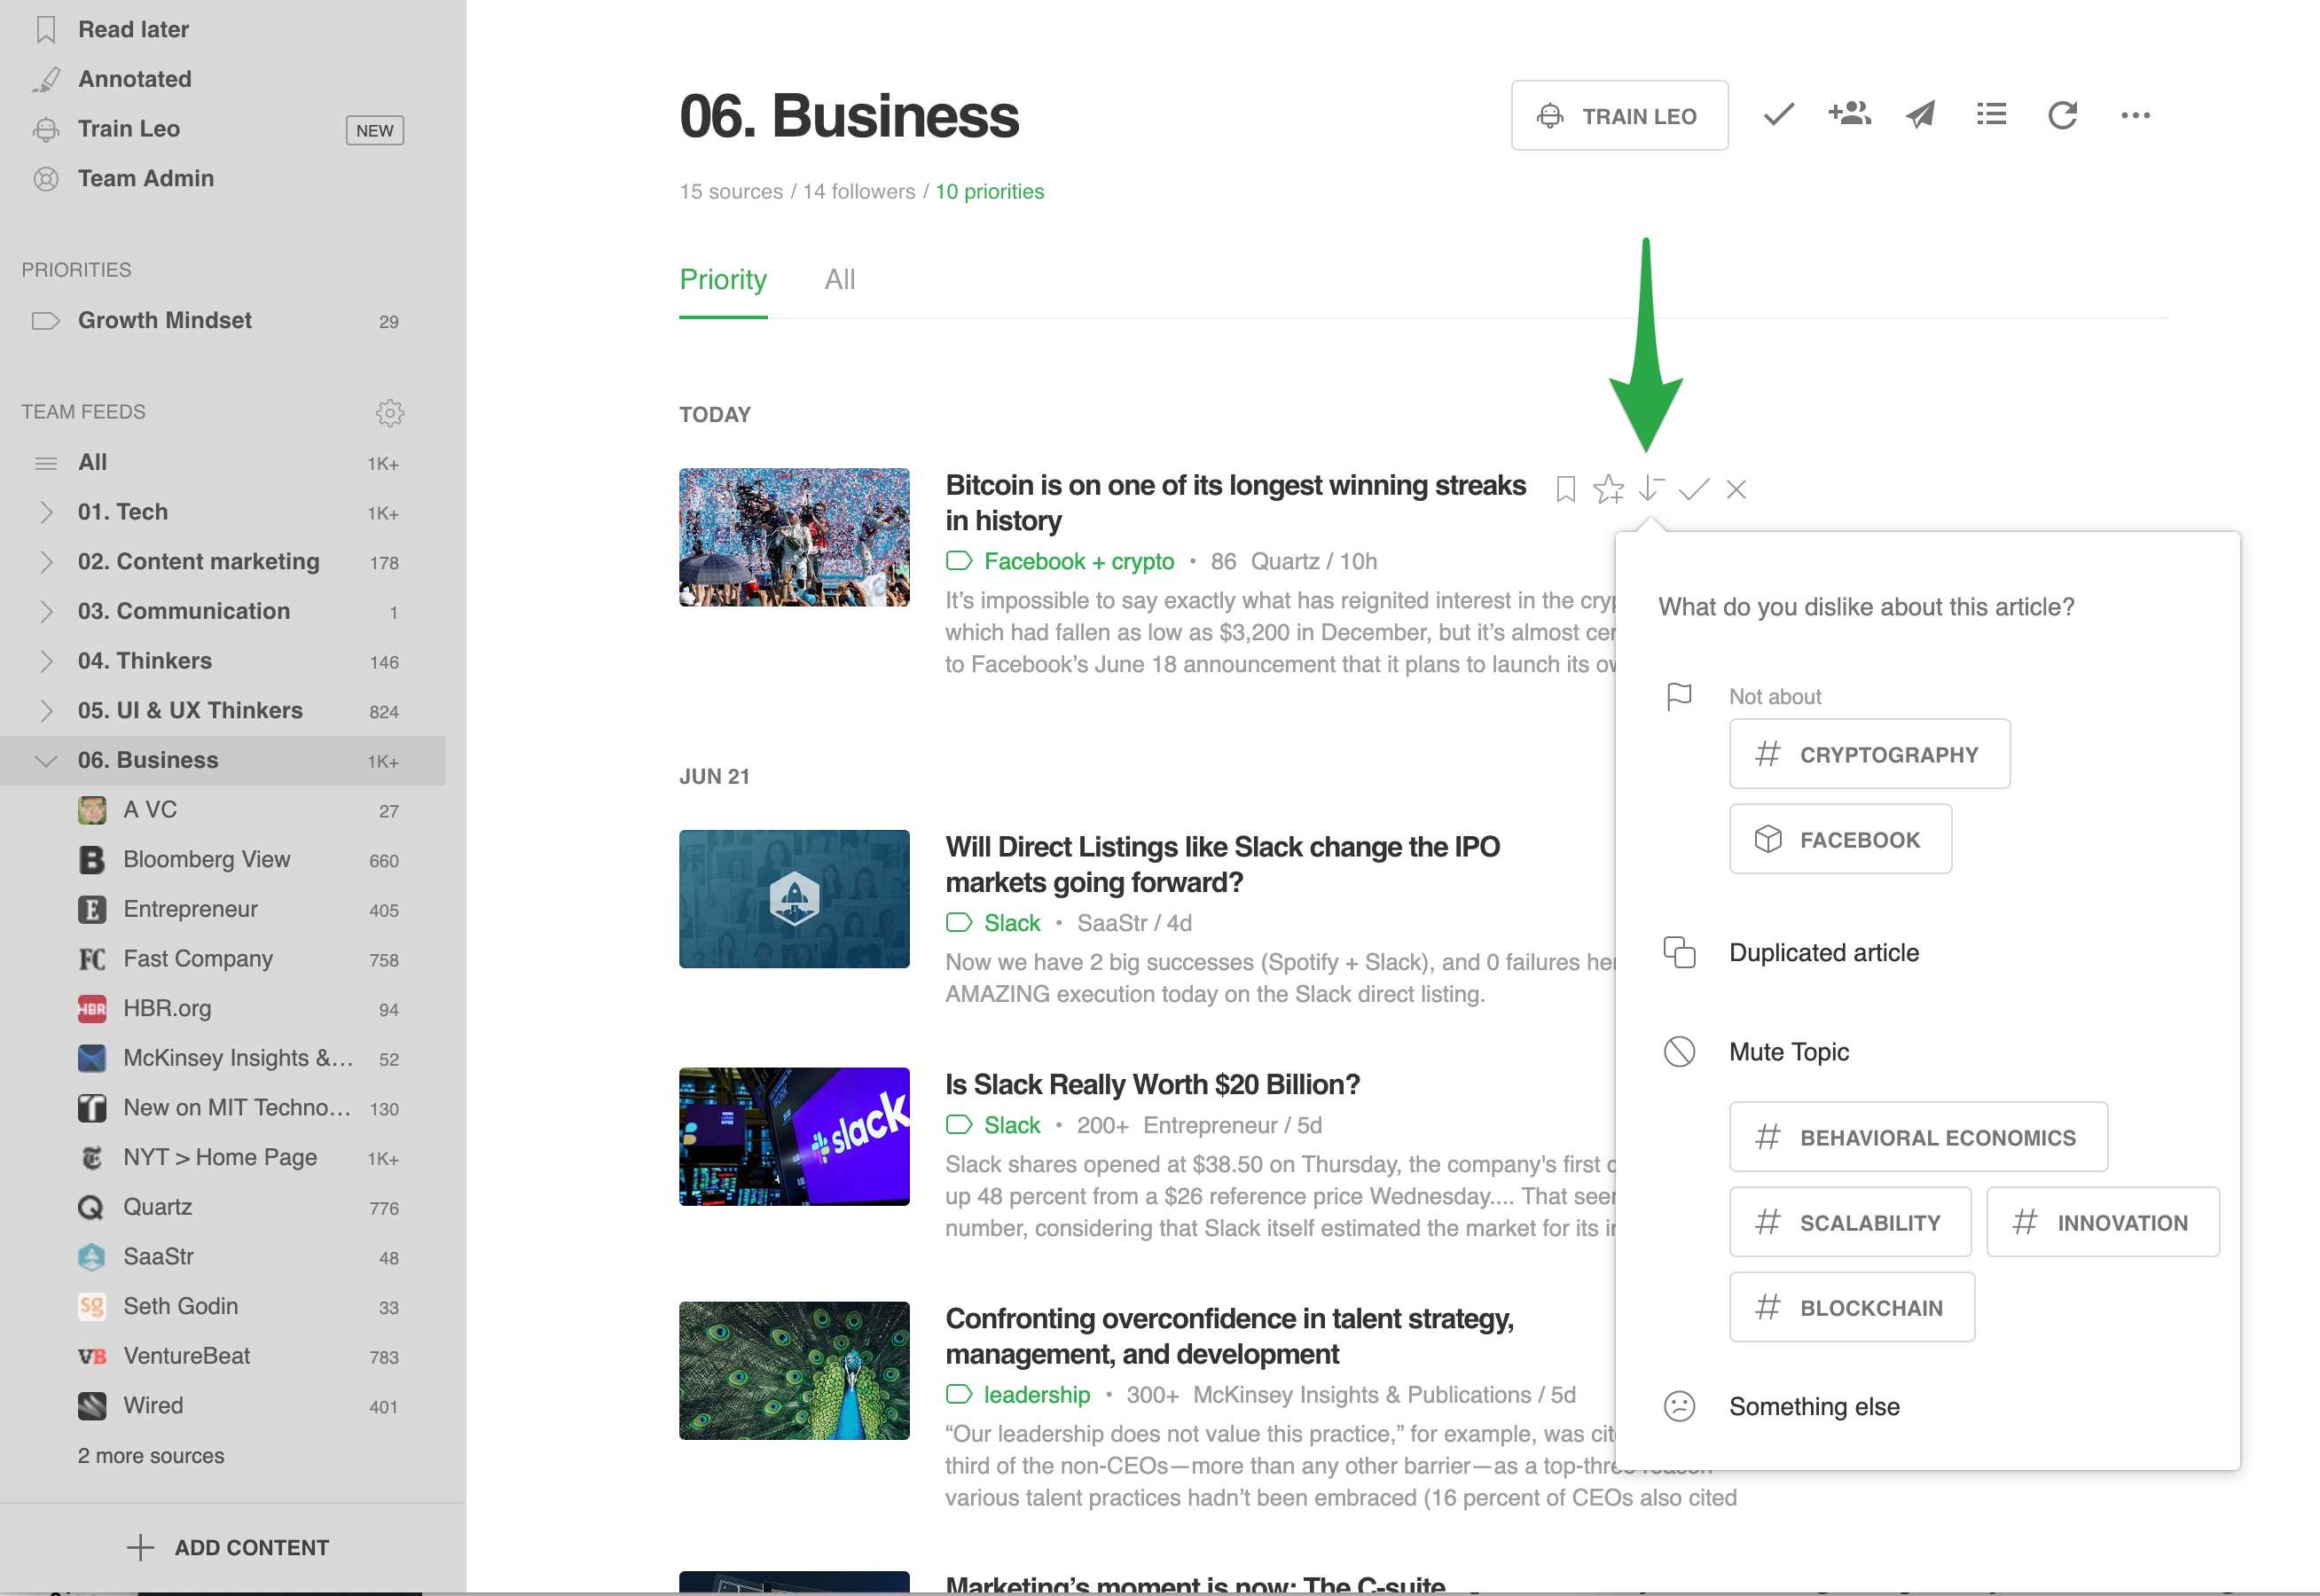Open the Slack stock ticker thumbnail
Screen dimensions: 2320x1596
click(794, 1137)
